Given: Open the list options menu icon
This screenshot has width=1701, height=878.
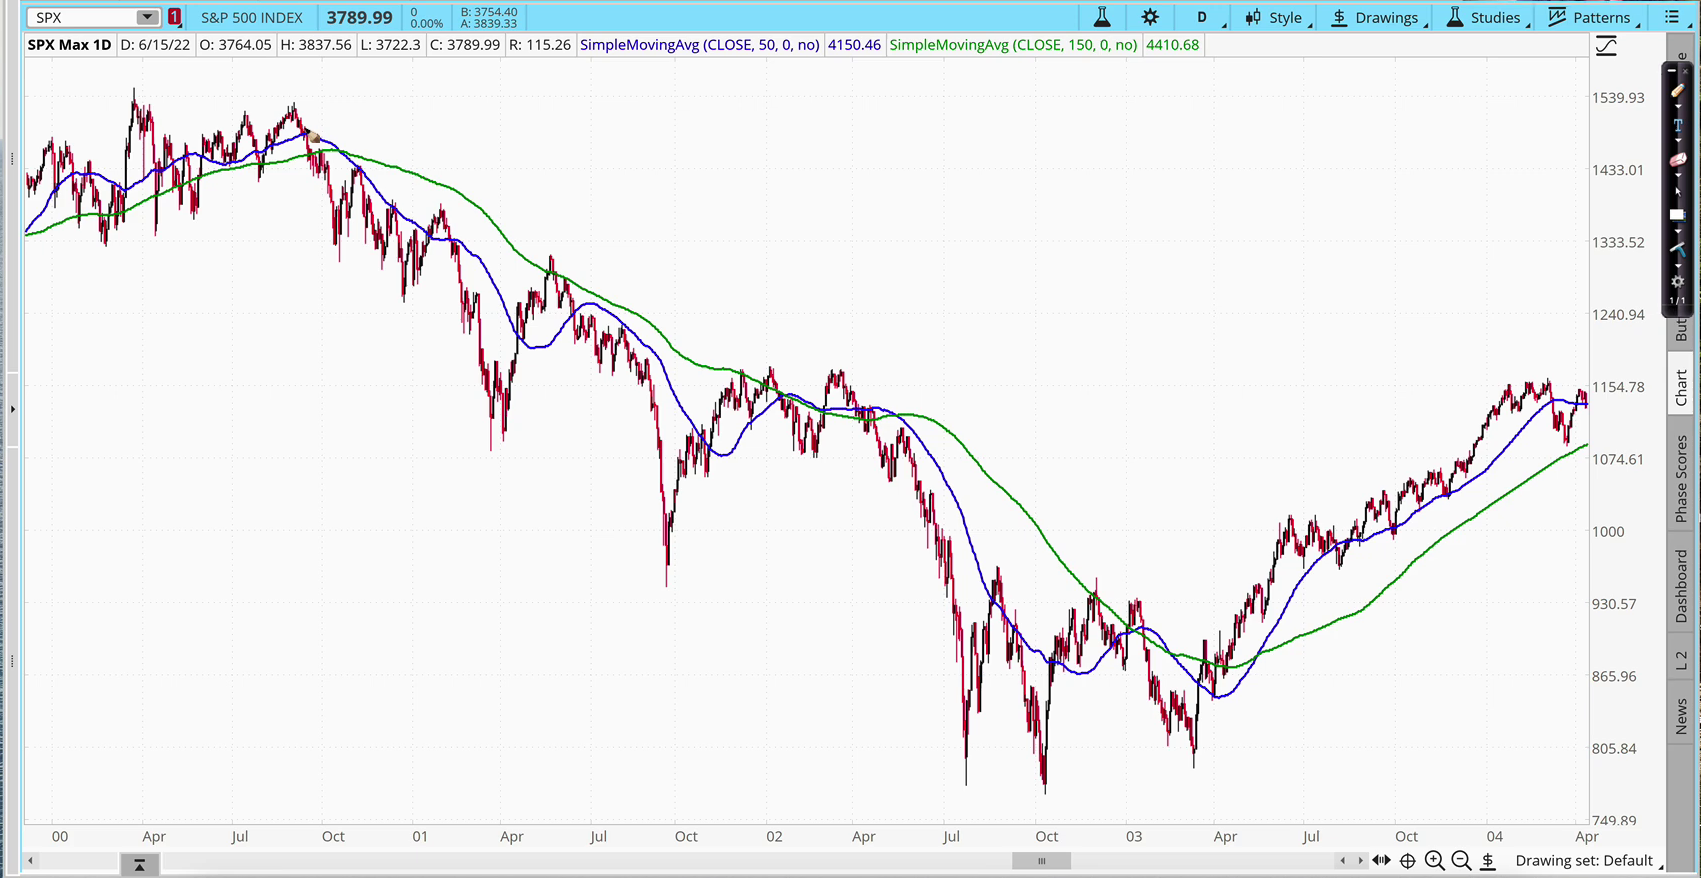Looking at the screenshot, I should (x=1674, y=17).
